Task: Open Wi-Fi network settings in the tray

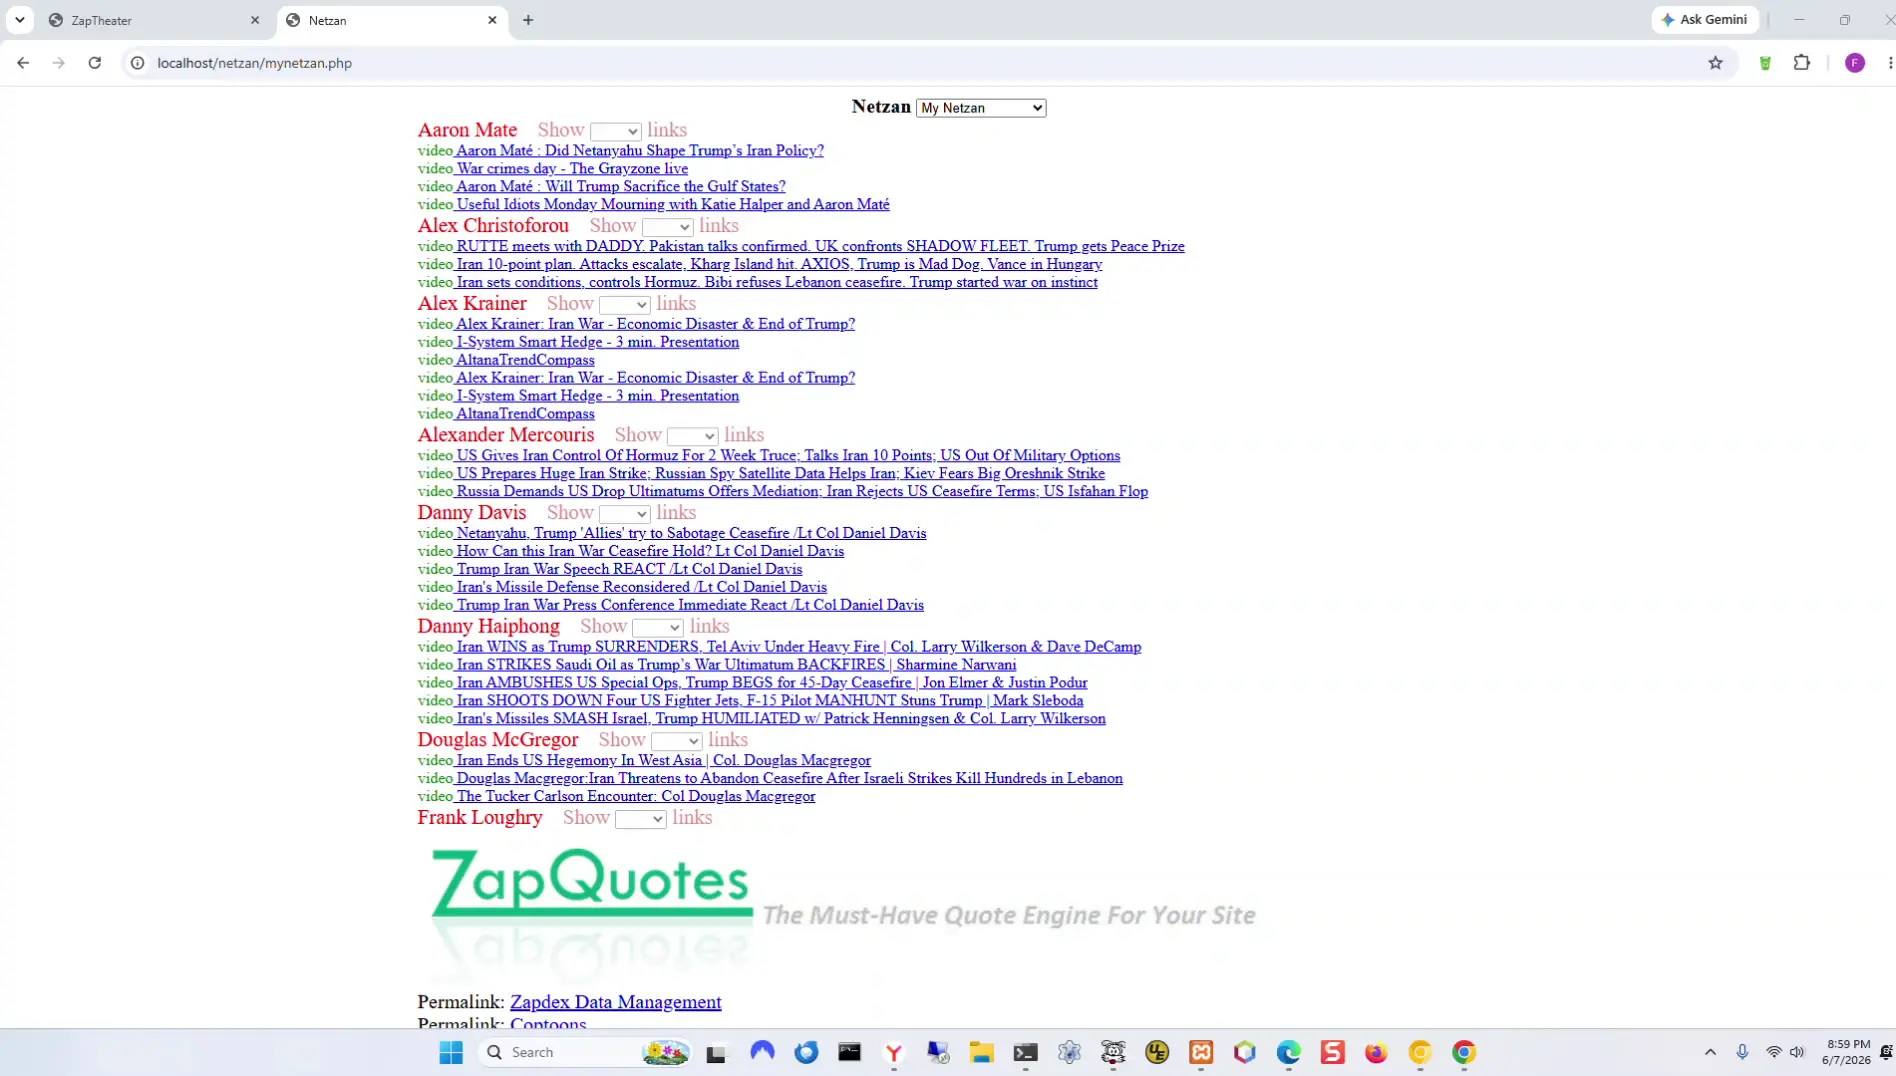Action: pos(1774,1052)
